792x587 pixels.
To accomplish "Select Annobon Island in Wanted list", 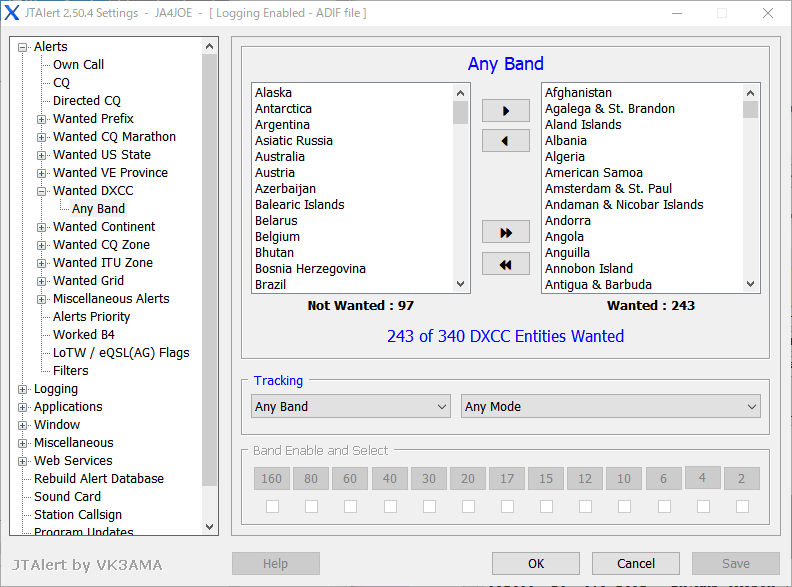I will pyautogui.click(x=588, y=269).
